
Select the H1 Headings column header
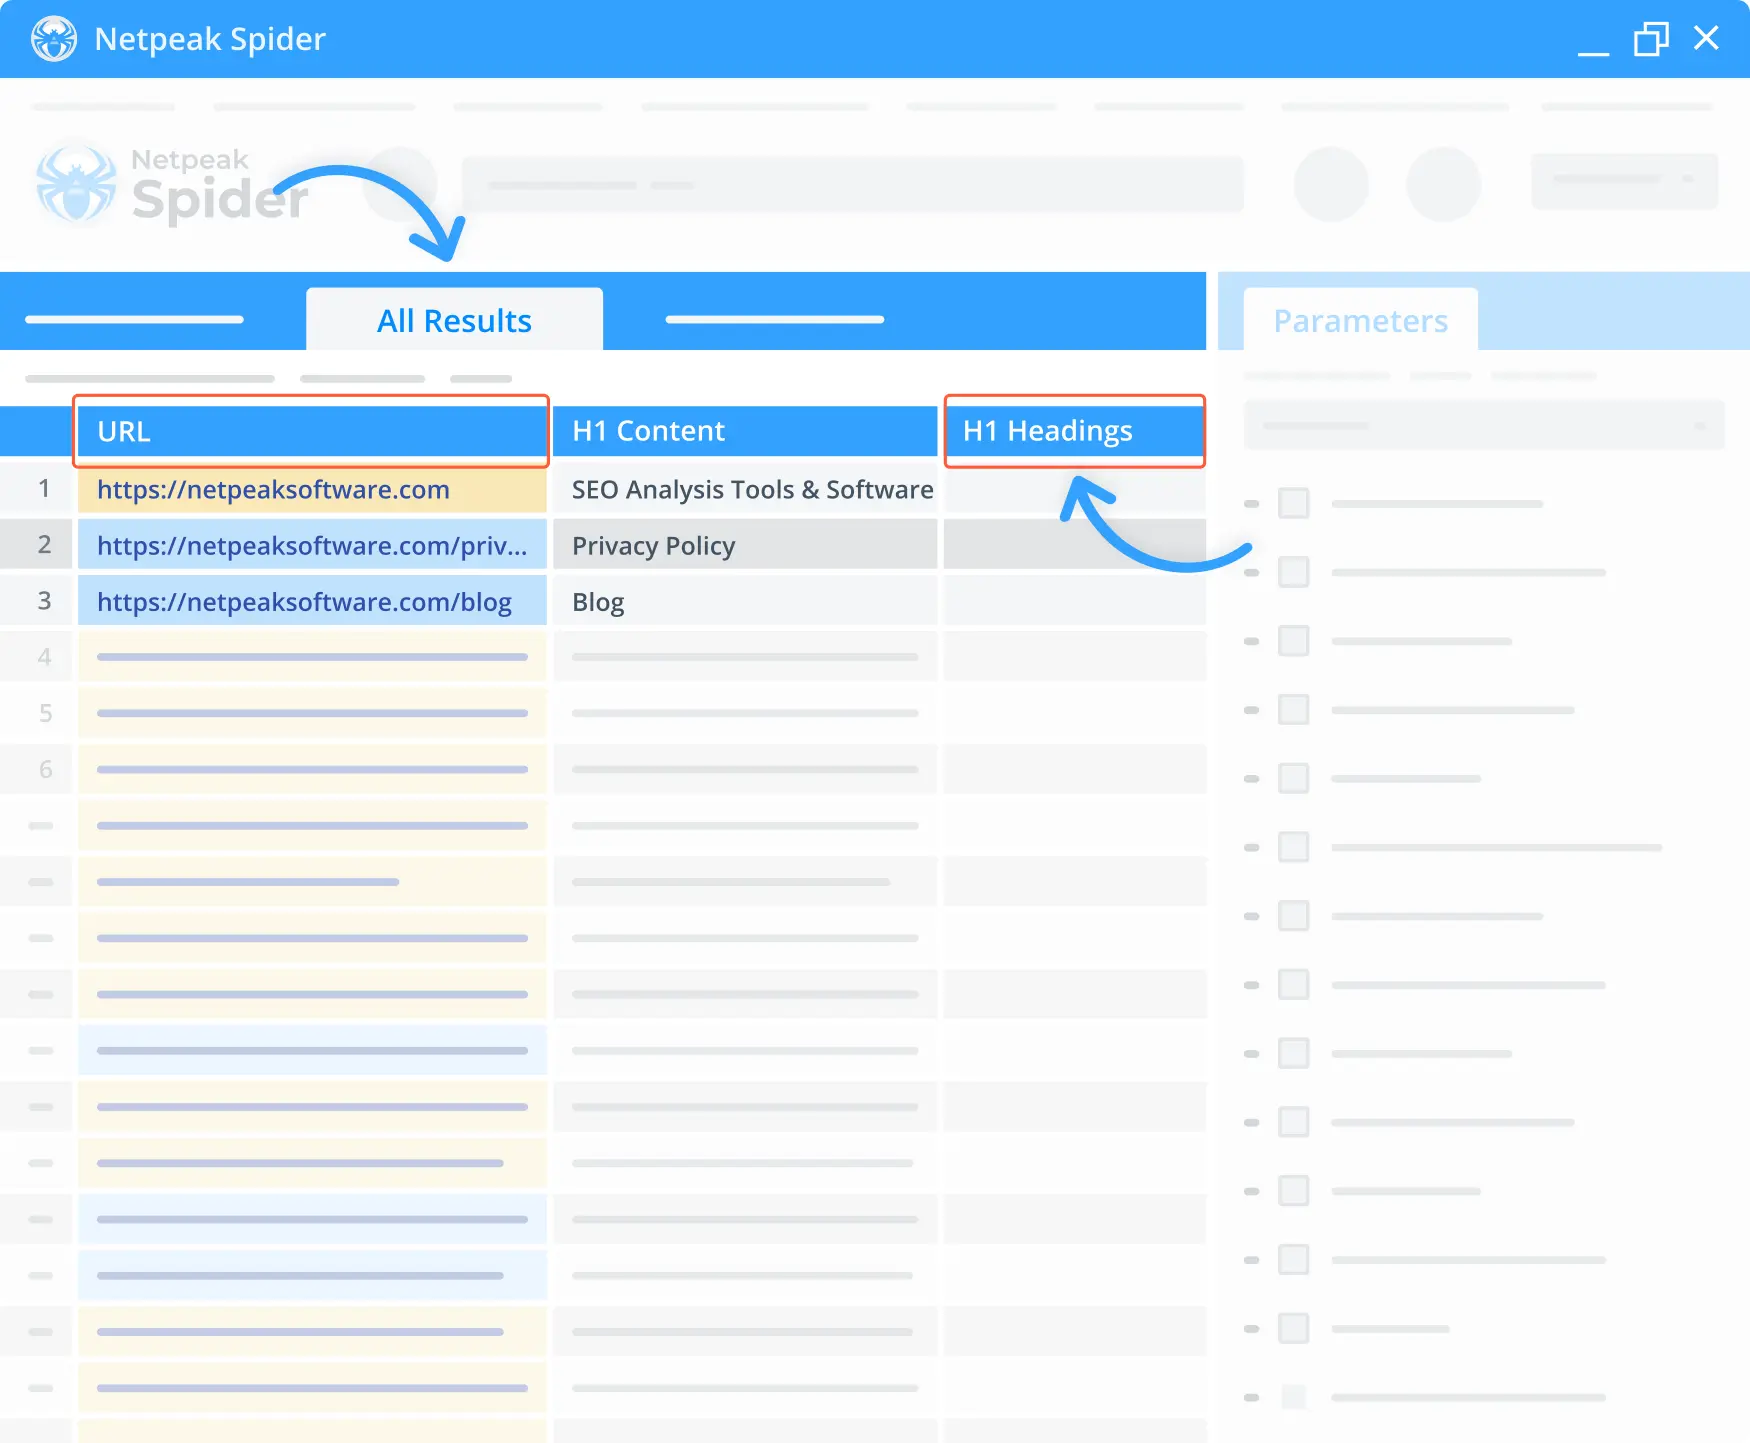point(1075,431)
